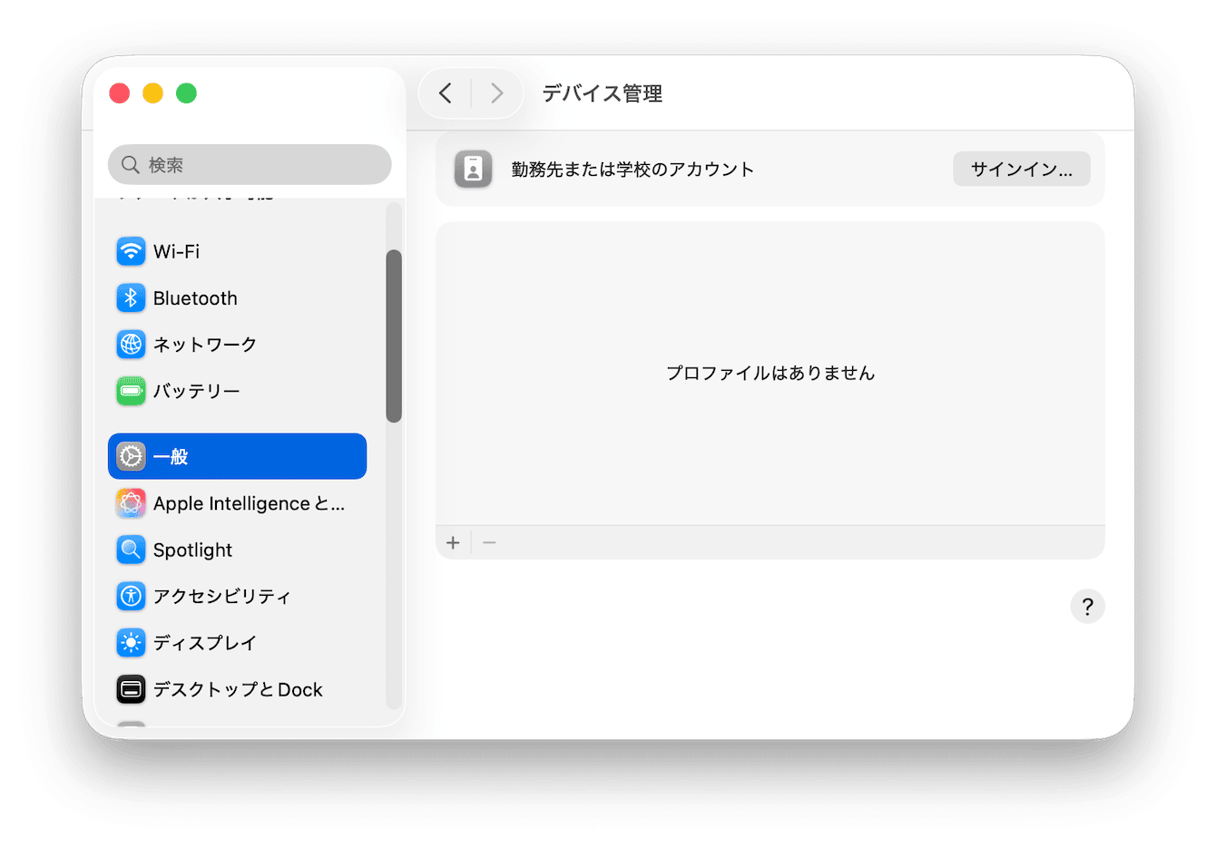This screenshot has width=1216, height=847.
Task: Open Apple Intelligence と... text entry
Action: coord(249,503)
